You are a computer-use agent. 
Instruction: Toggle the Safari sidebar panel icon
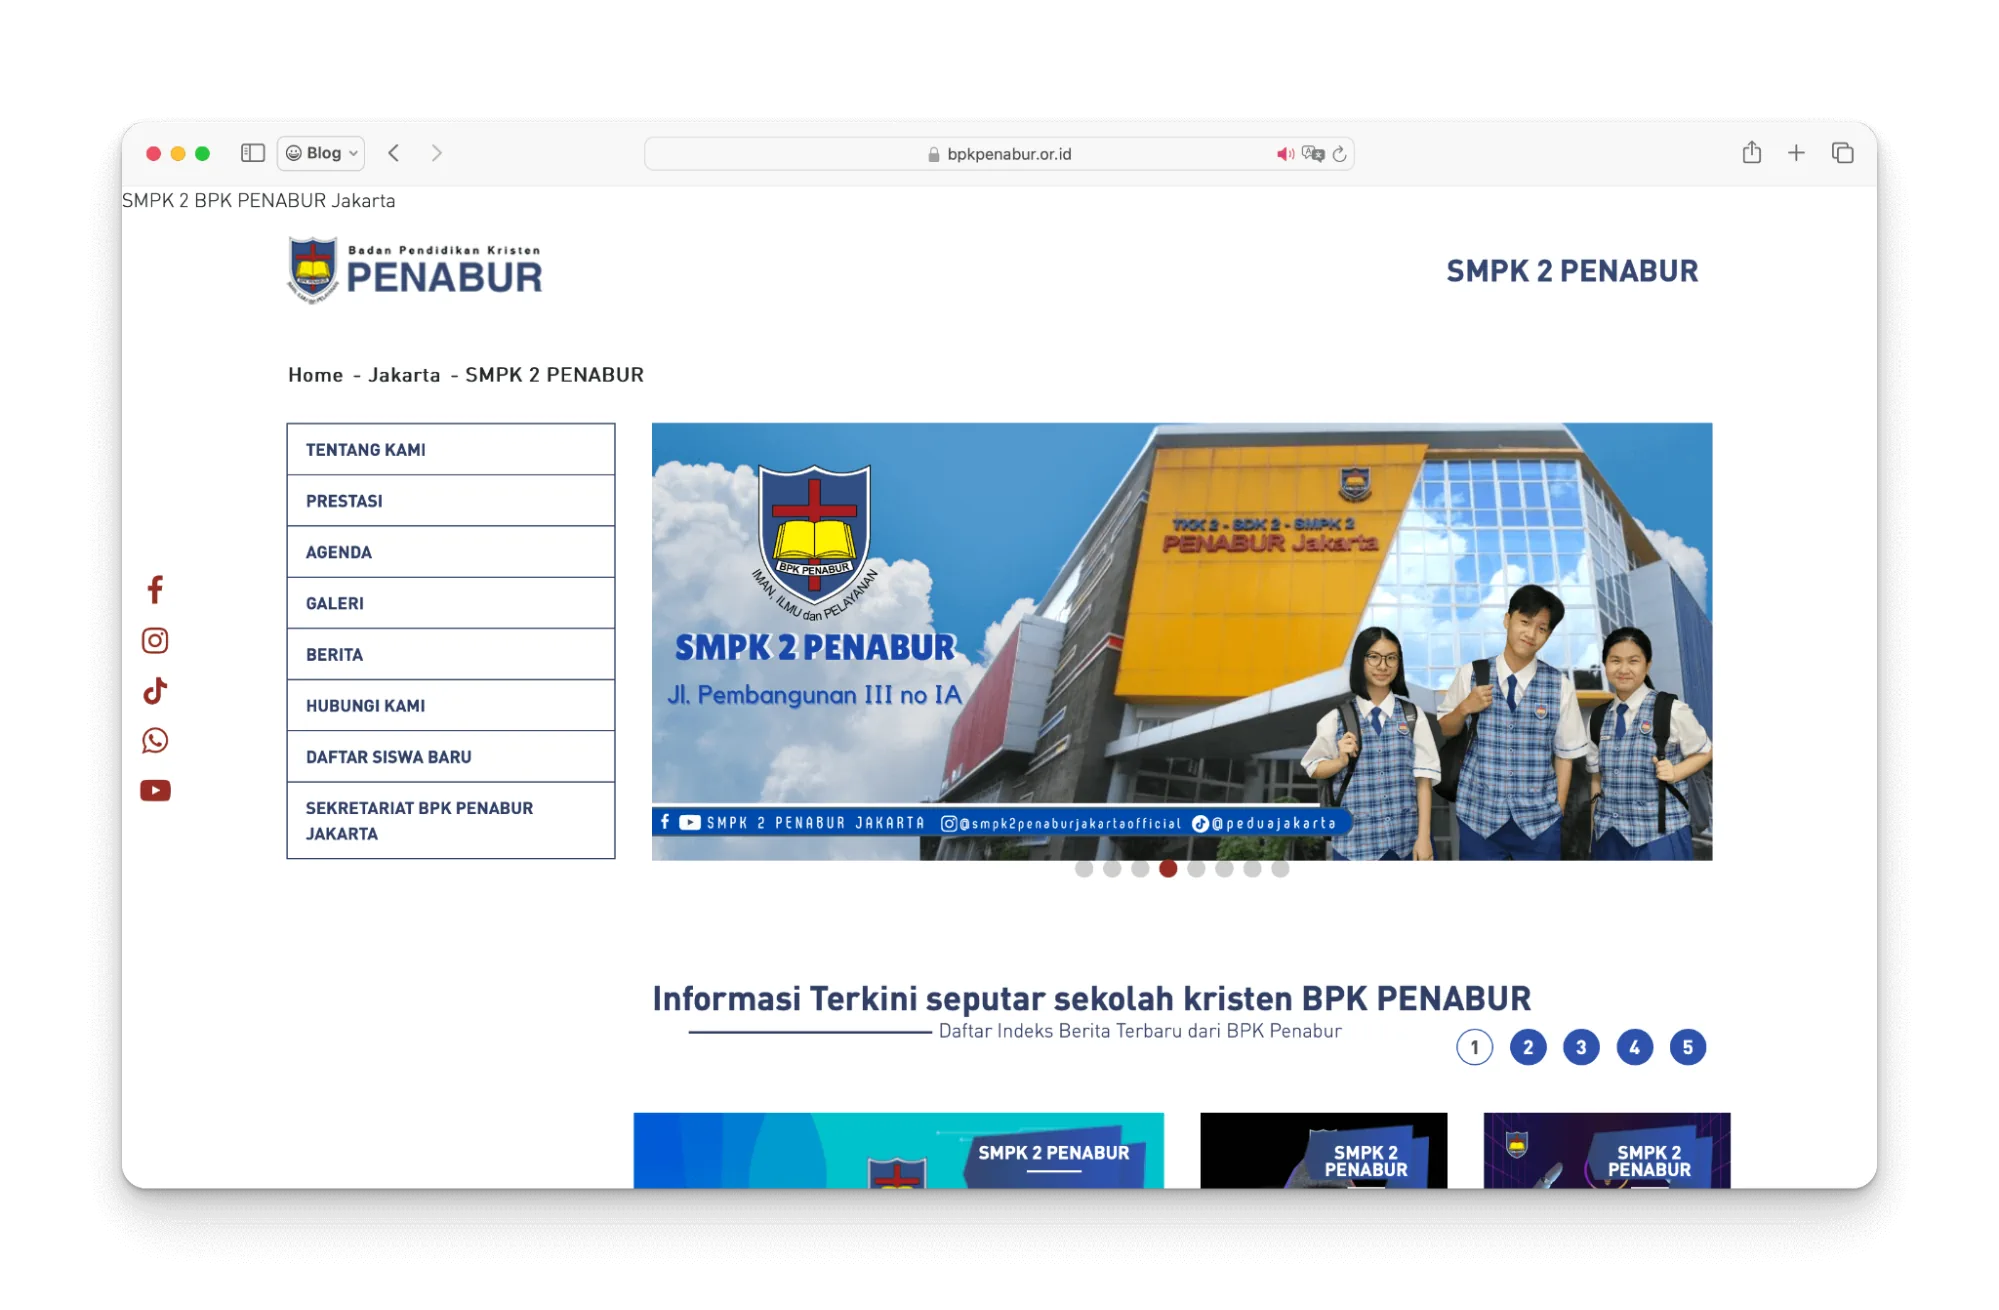[253, 153]
